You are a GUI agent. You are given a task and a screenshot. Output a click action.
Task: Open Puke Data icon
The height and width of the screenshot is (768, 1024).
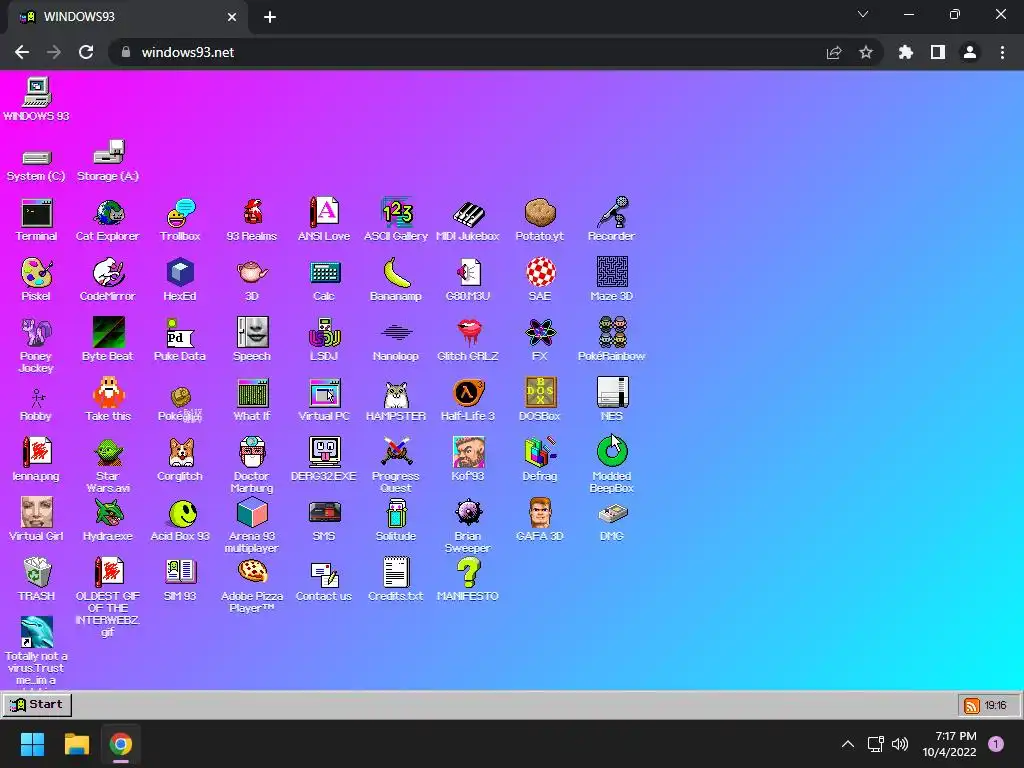(180, 334)
